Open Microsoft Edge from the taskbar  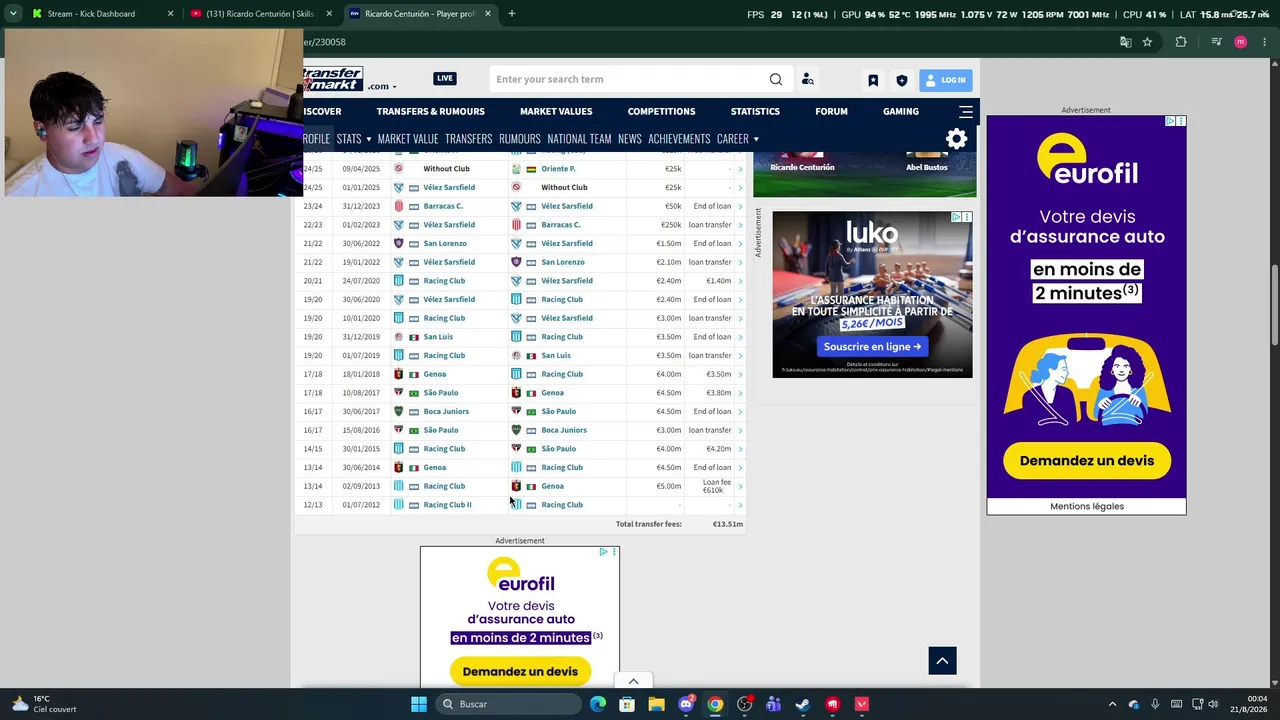(x=598, y=704)
